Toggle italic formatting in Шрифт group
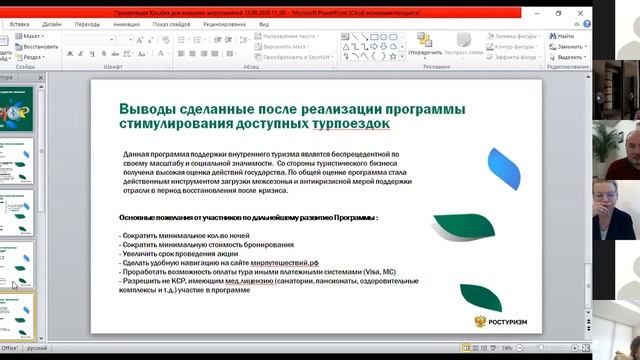Image resolution: width=640 pixels, height=360 pixels. [x=81, y=54]
